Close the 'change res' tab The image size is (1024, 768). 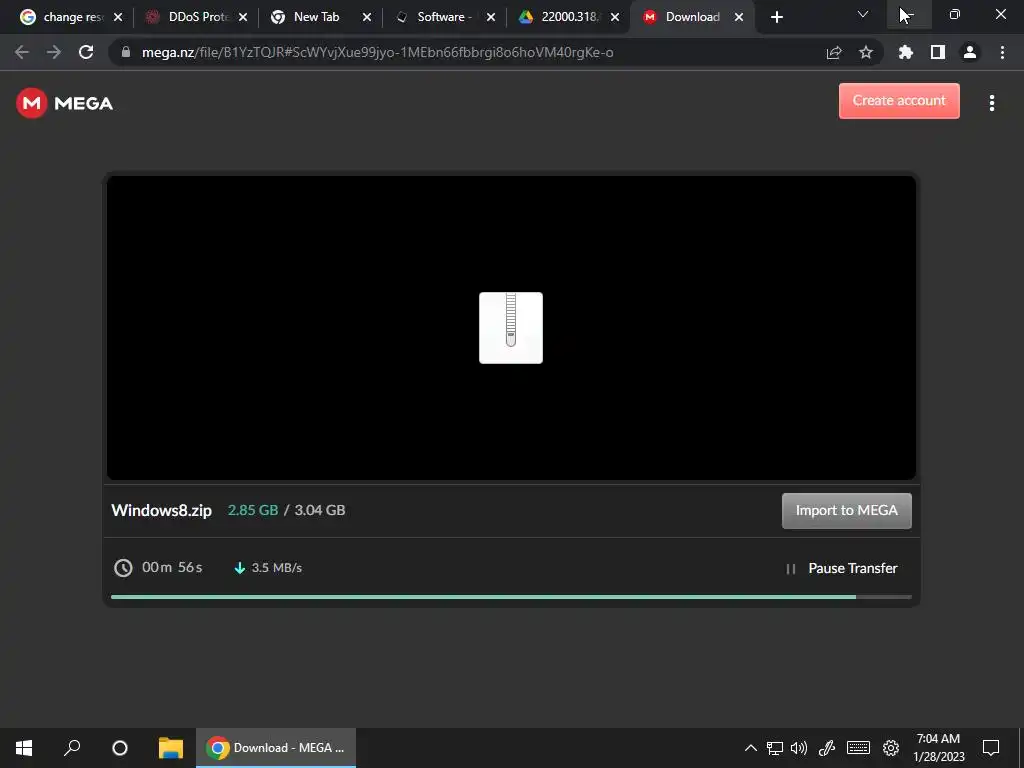coord(118,18)
